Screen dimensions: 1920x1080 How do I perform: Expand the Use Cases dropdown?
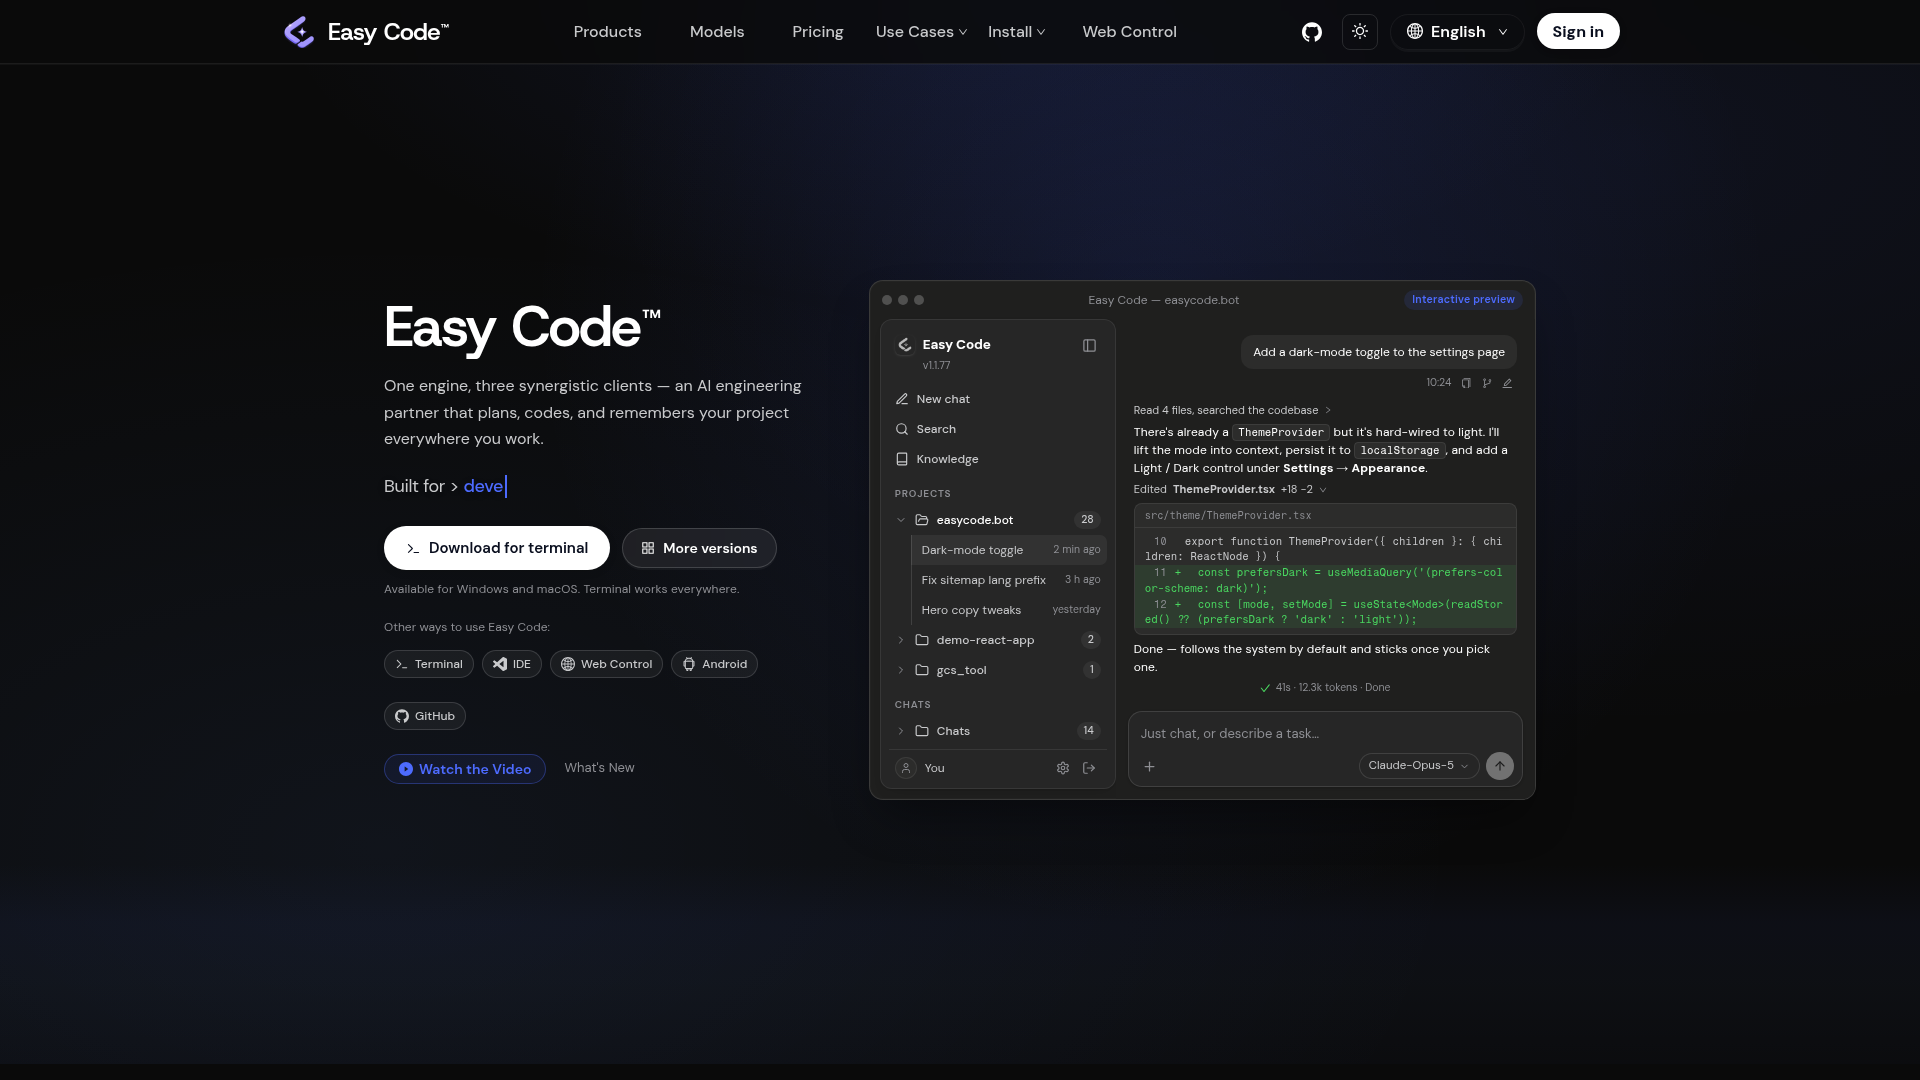click(x=921, y=32)
